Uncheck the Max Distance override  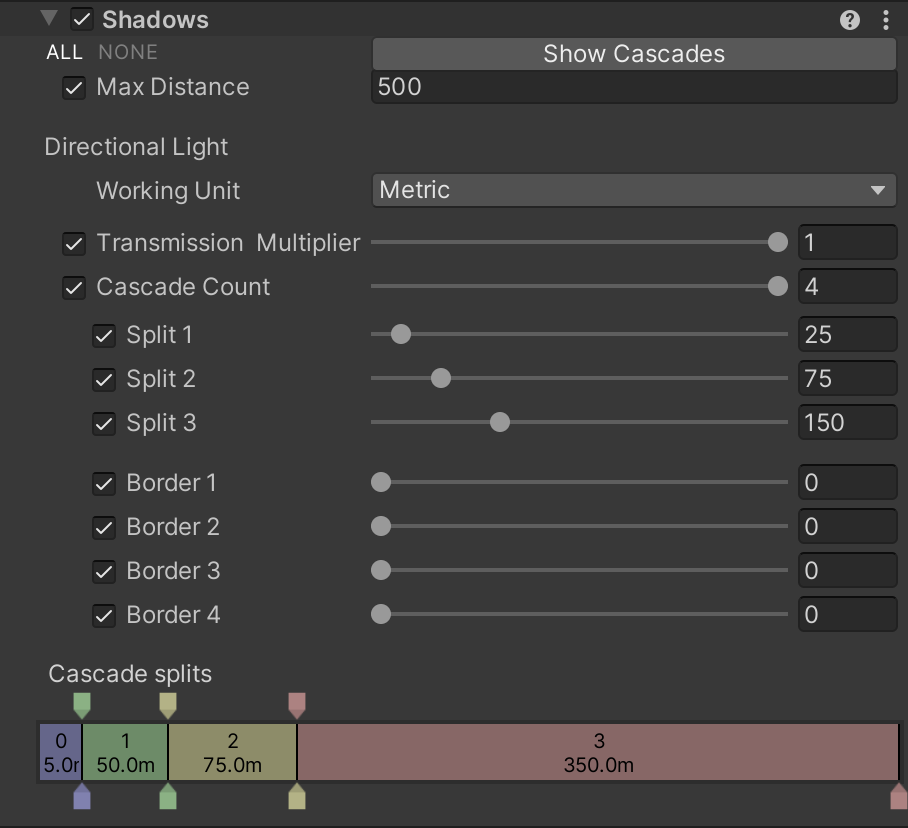point(74,88)
